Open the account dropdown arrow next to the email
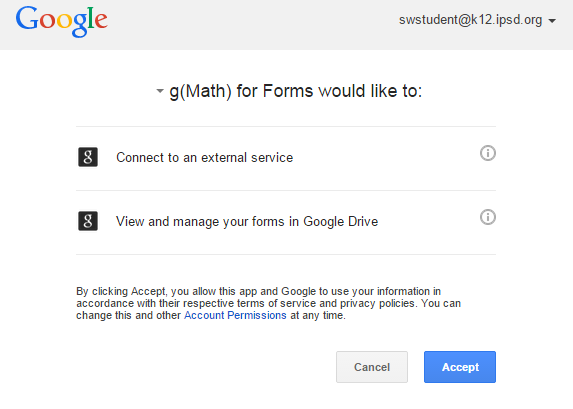The height and width of the screenshot is (409, 573). (552, 21)
